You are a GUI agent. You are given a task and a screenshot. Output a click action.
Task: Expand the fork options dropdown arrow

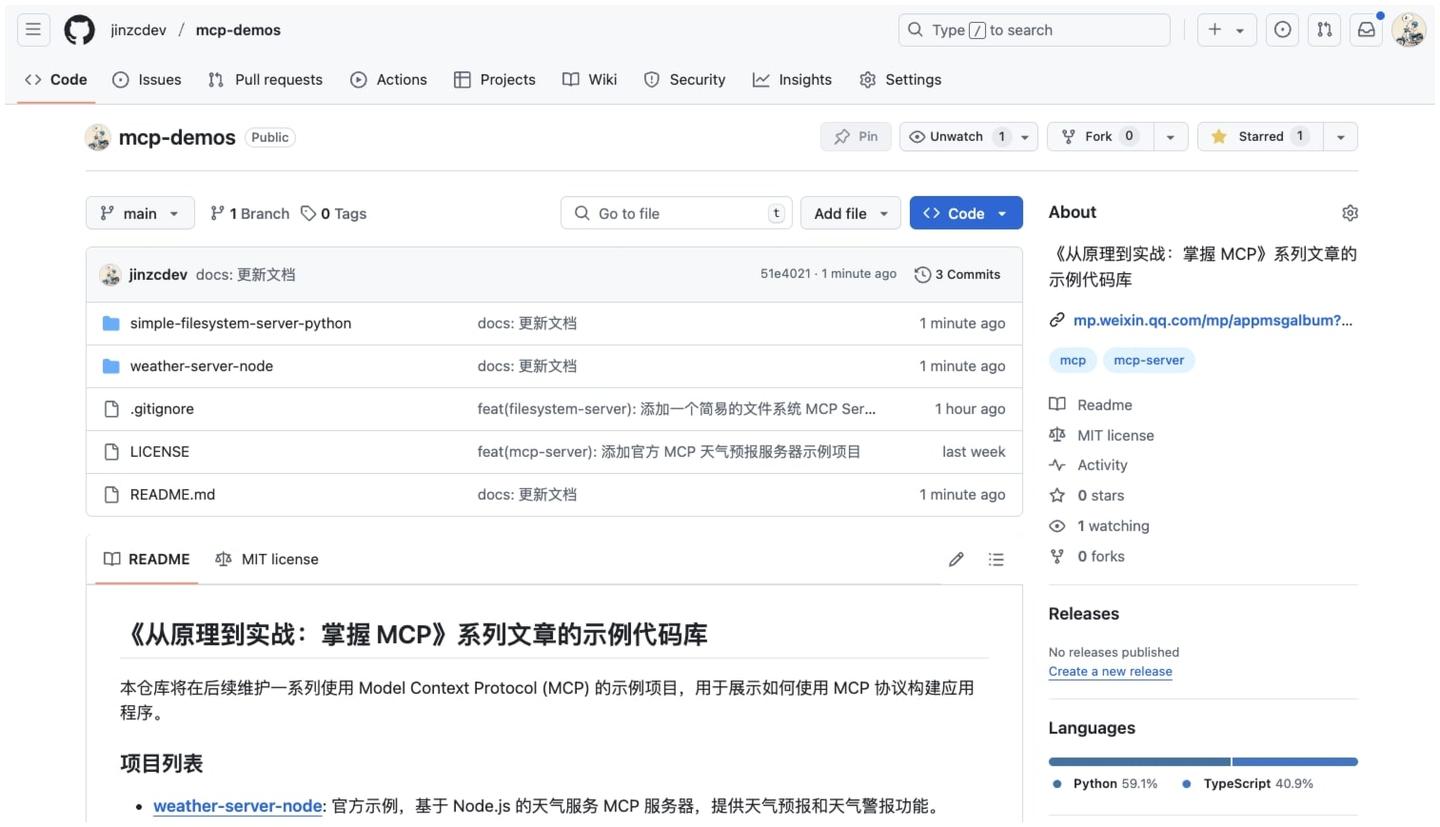point(1170,137)
